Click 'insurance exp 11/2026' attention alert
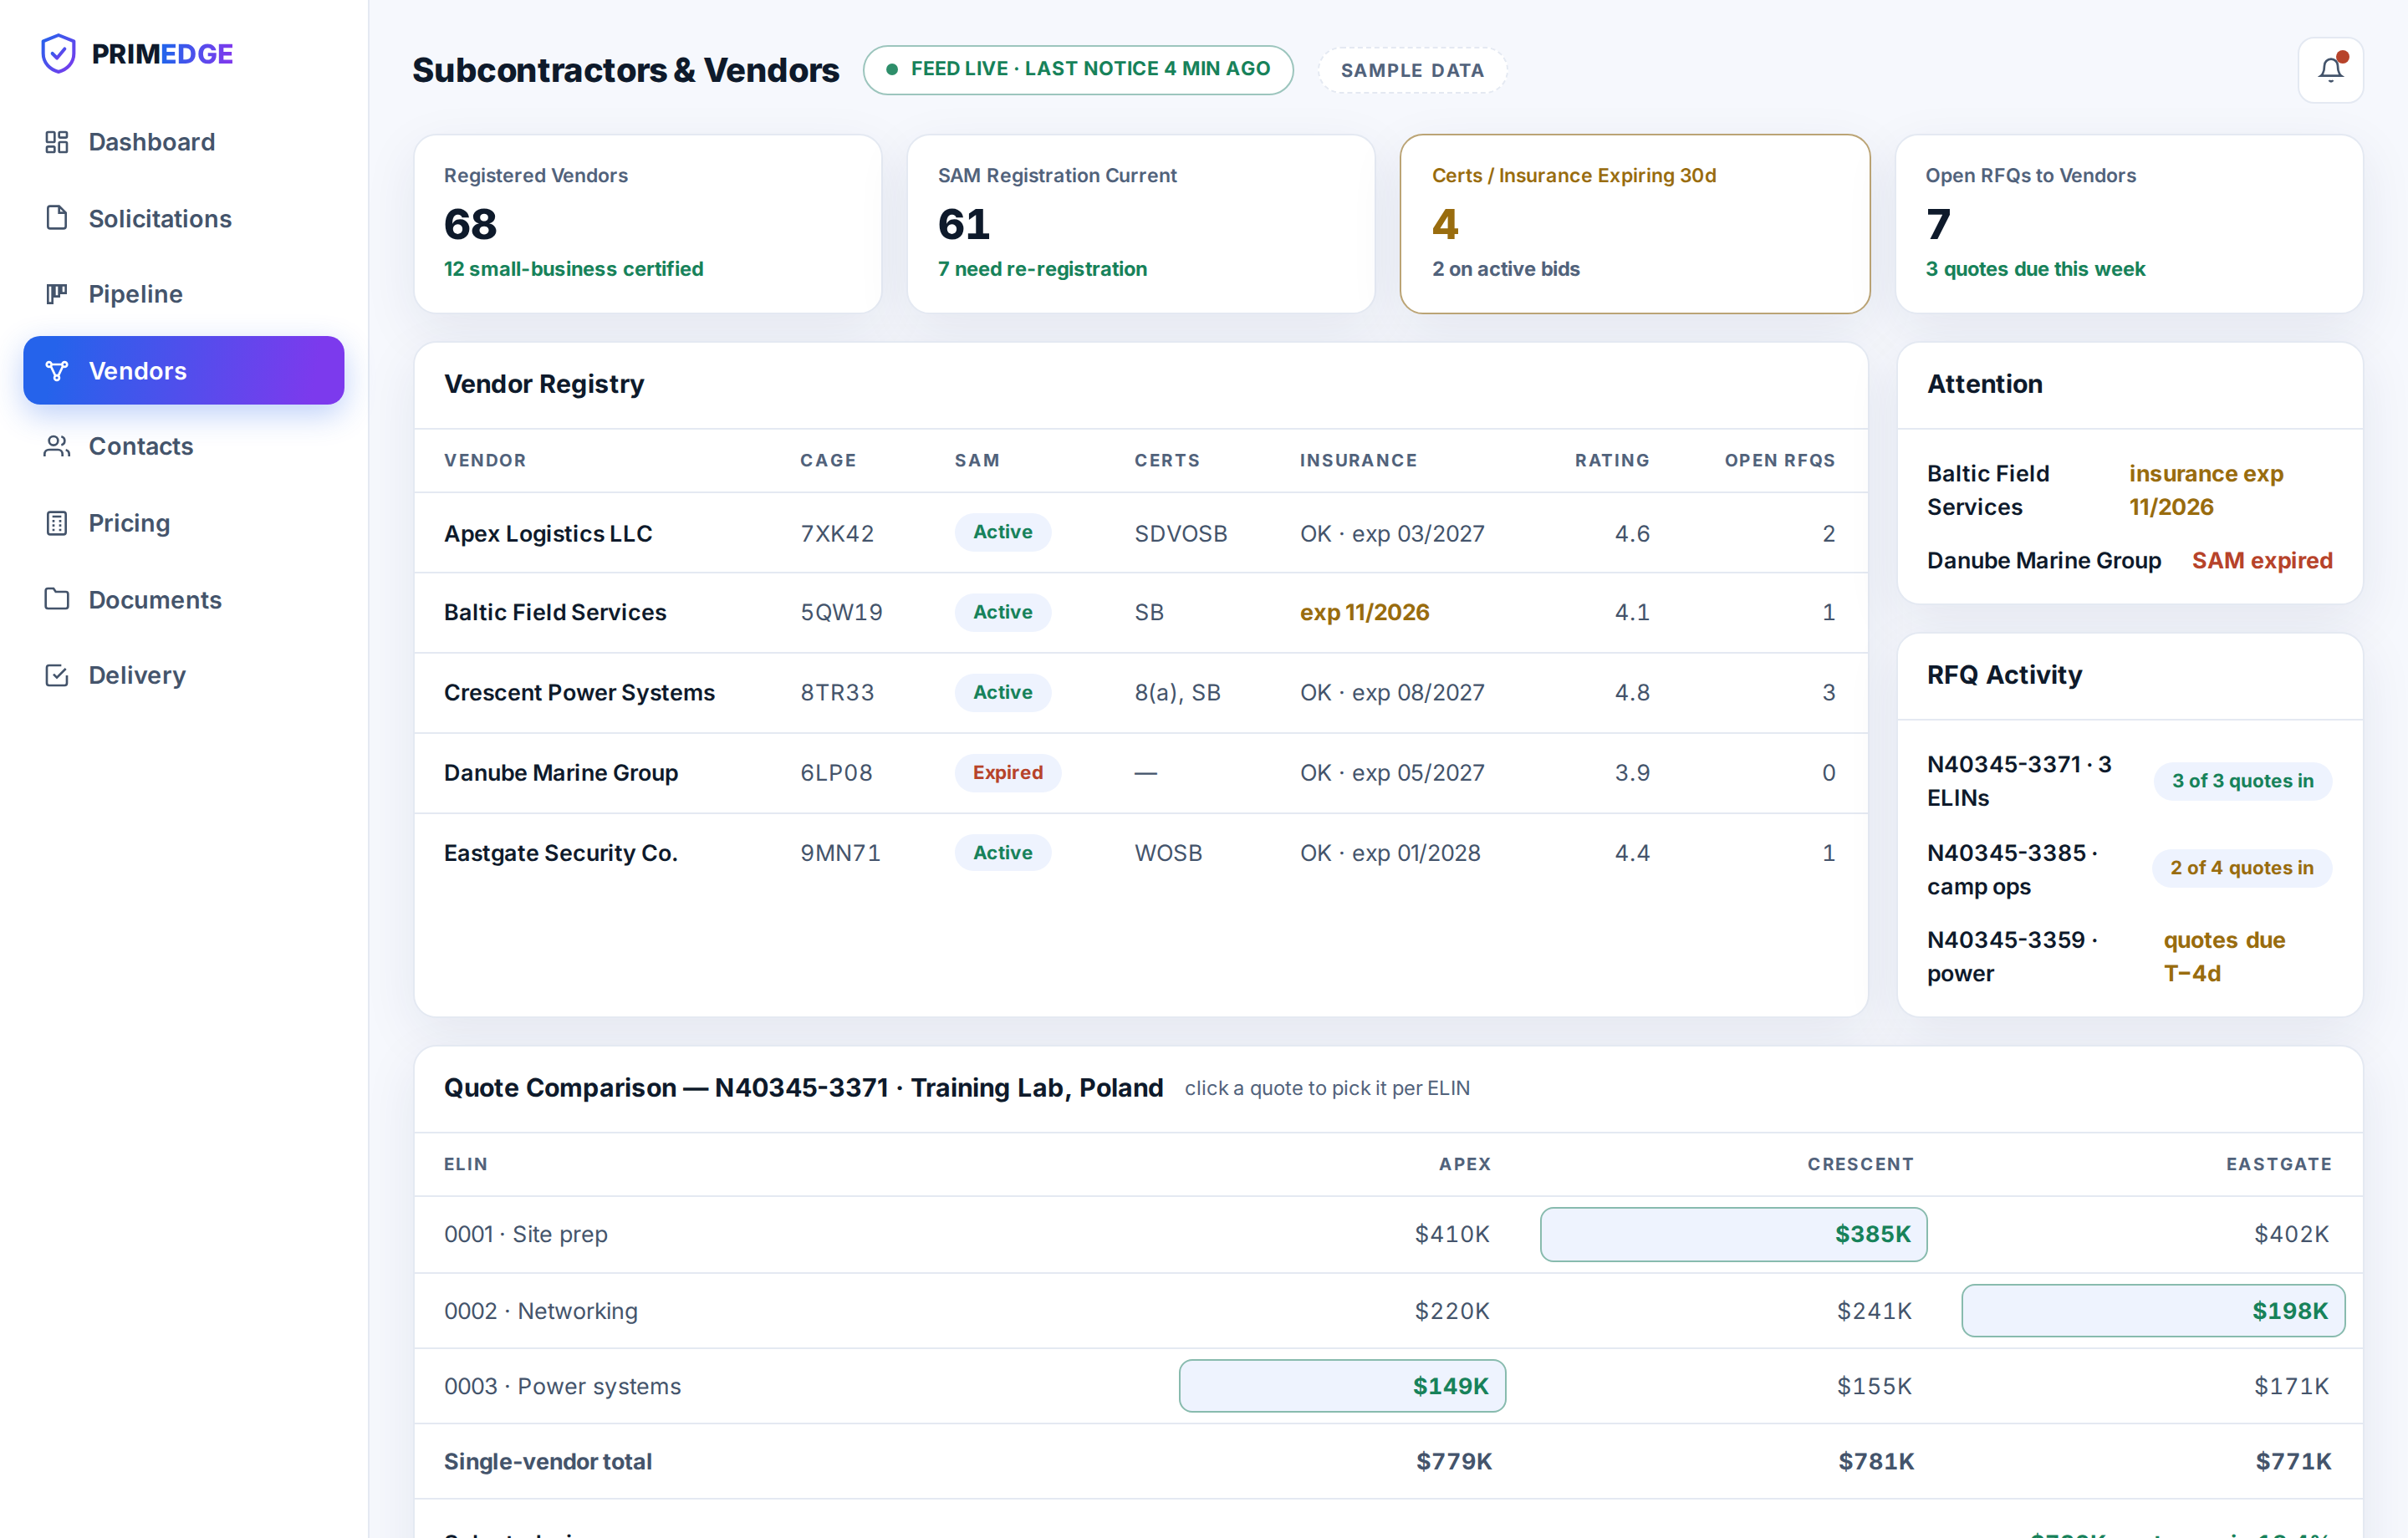The height and width of the screenshot is (1538, 2408). 2206,490
